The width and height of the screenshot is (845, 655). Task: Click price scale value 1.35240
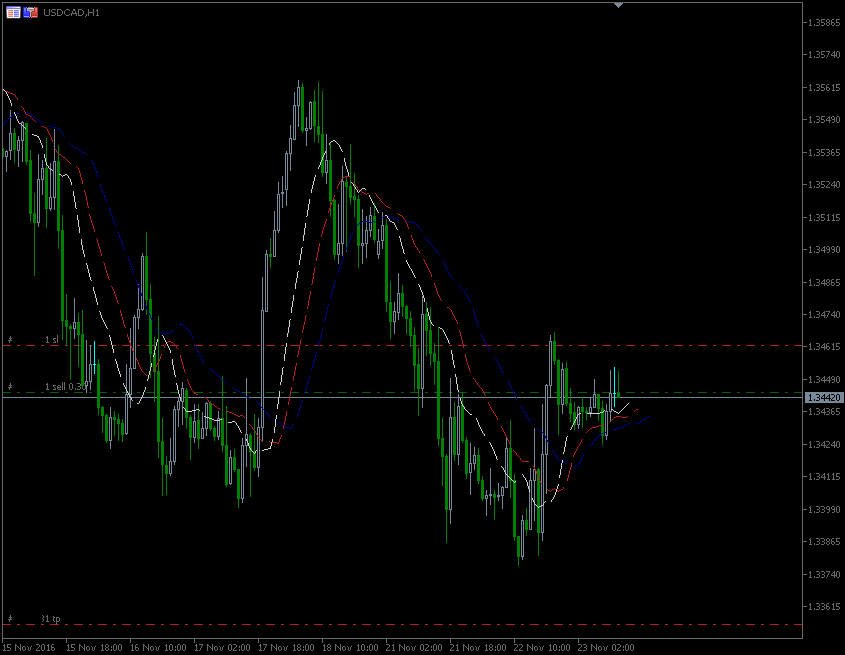click(824, 184)
